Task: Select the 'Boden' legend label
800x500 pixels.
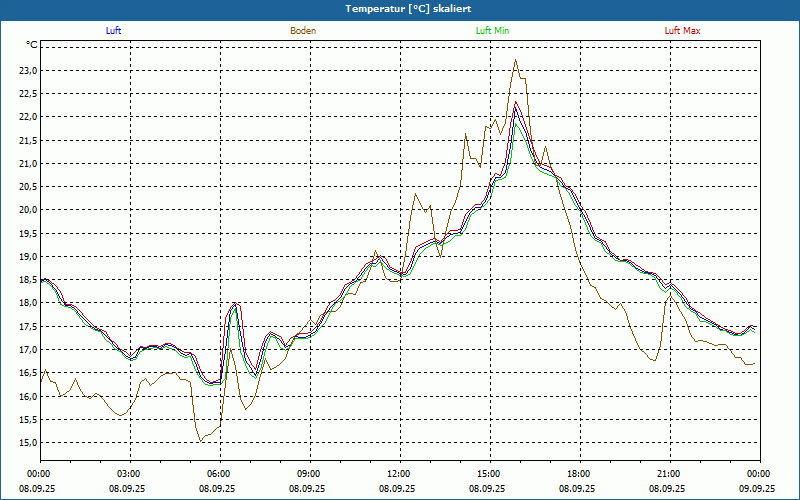Action: pos(303,31)
